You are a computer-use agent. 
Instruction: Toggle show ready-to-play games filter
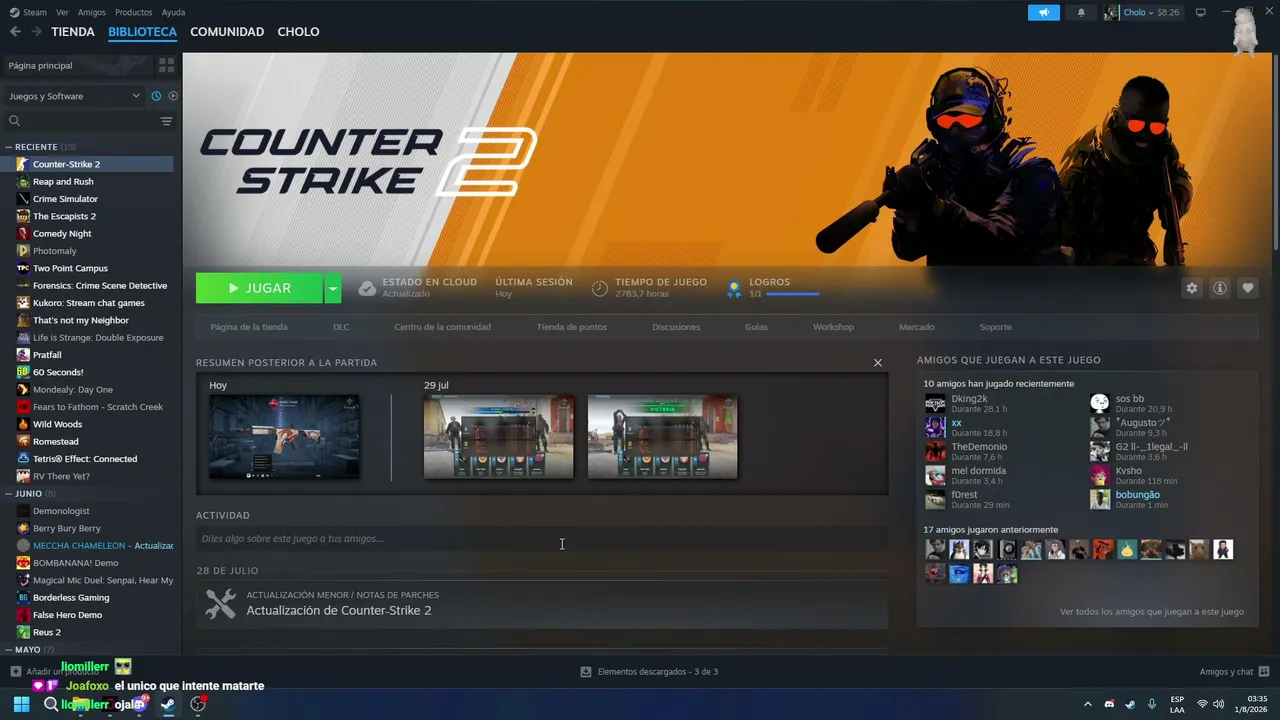173,96
